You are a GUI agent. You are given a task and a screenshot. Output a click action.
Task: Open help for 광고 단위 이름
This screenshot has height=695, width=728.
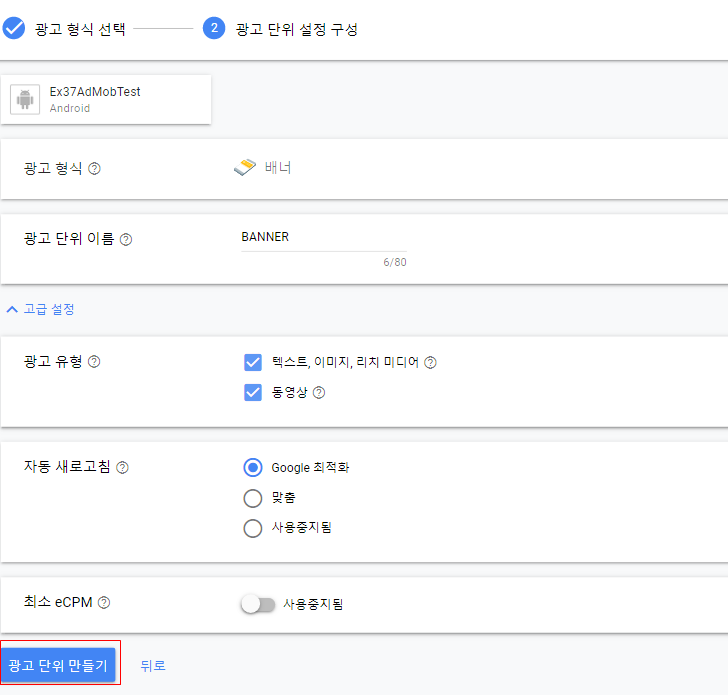(126, 240)
